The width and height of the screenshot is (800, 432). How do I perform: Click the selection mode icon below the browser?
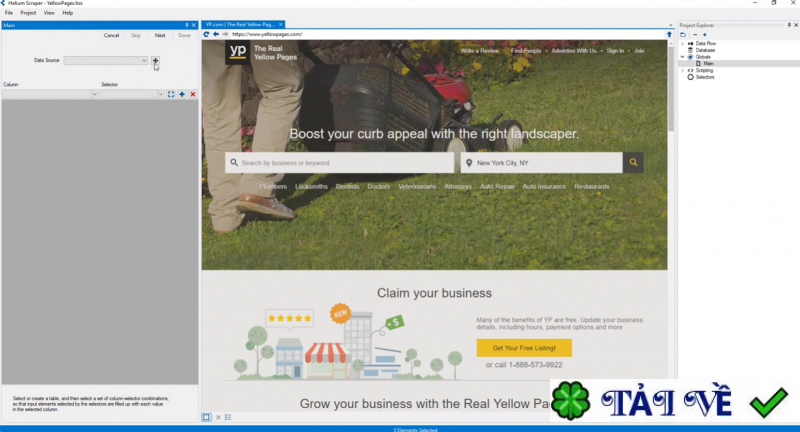207,417
